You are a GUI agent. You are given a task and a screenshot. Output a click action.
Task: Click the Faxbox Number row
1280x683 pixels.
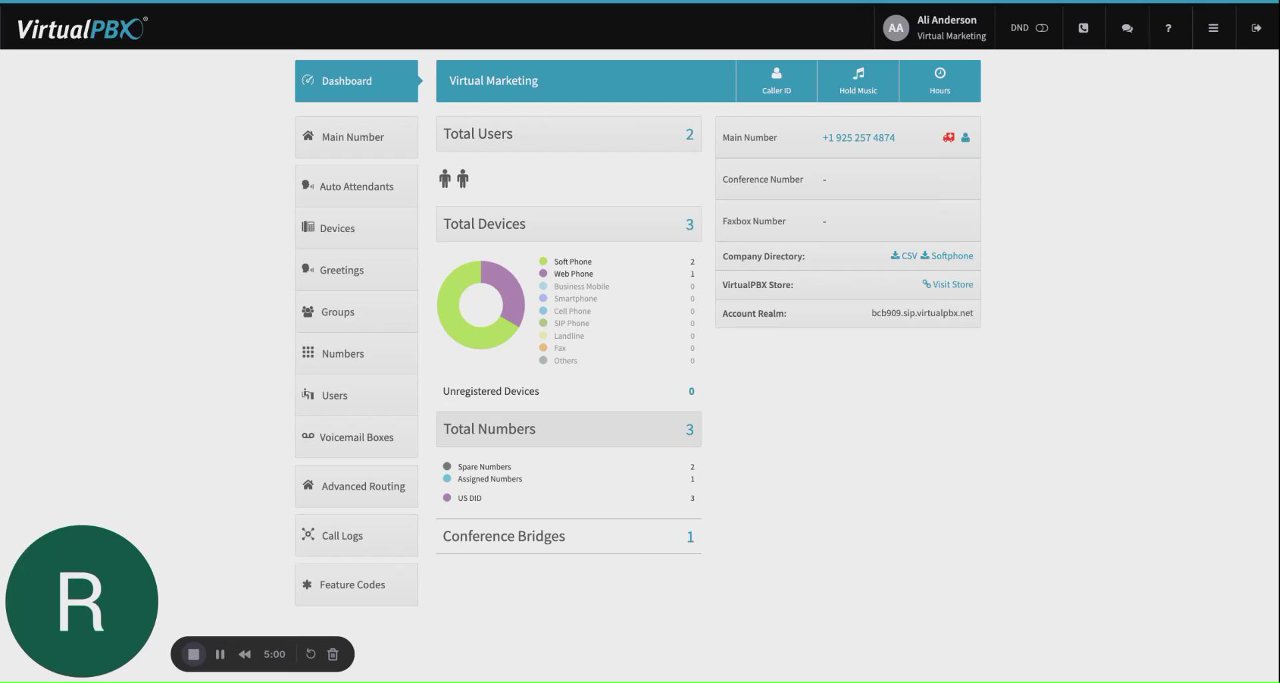point(848,221)
